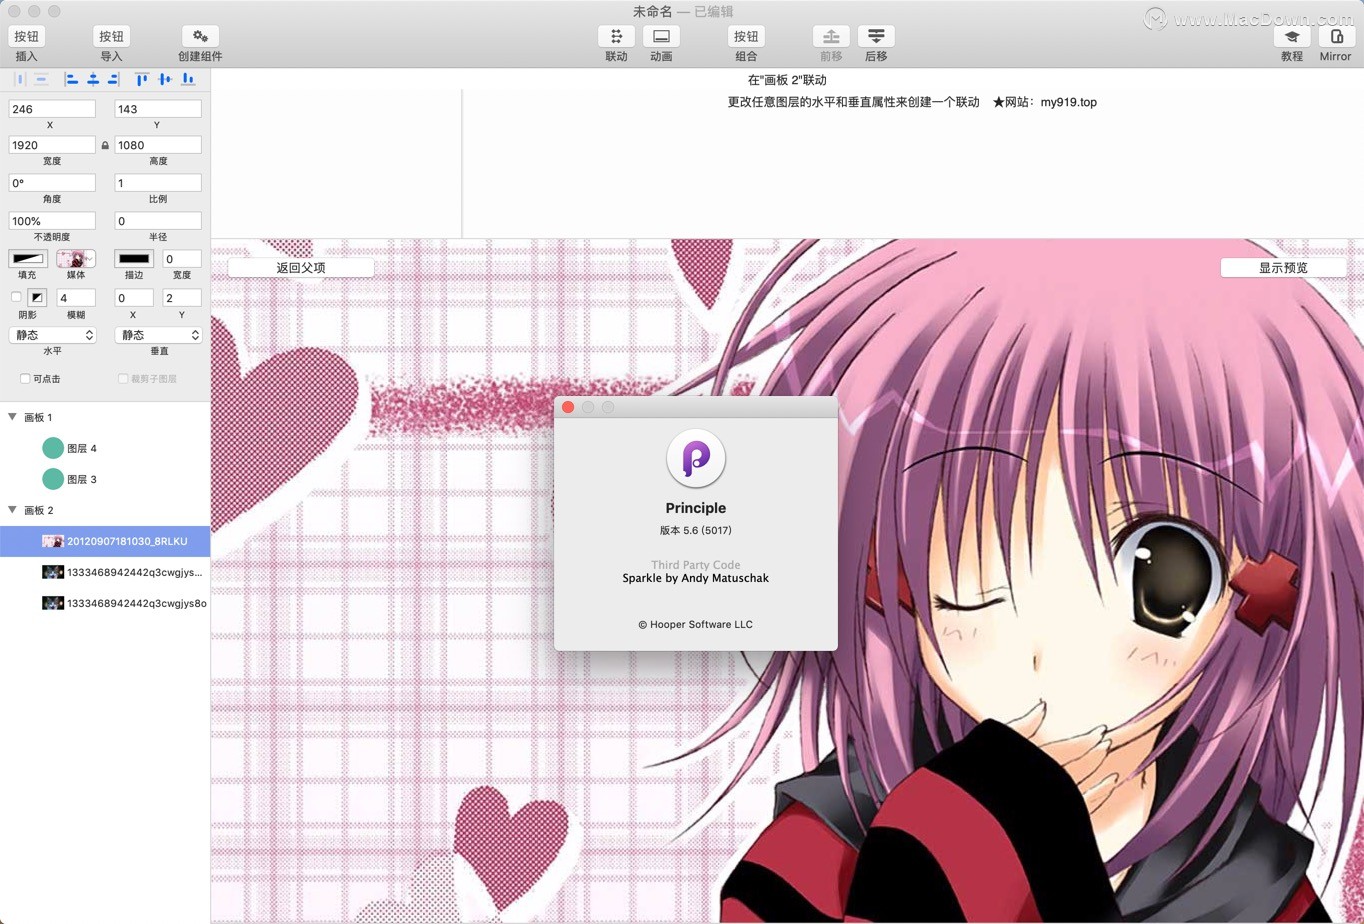1364x924 pixels.
Task: Click the Hooper Software LLC copyright text
Action: pos(696,624)
